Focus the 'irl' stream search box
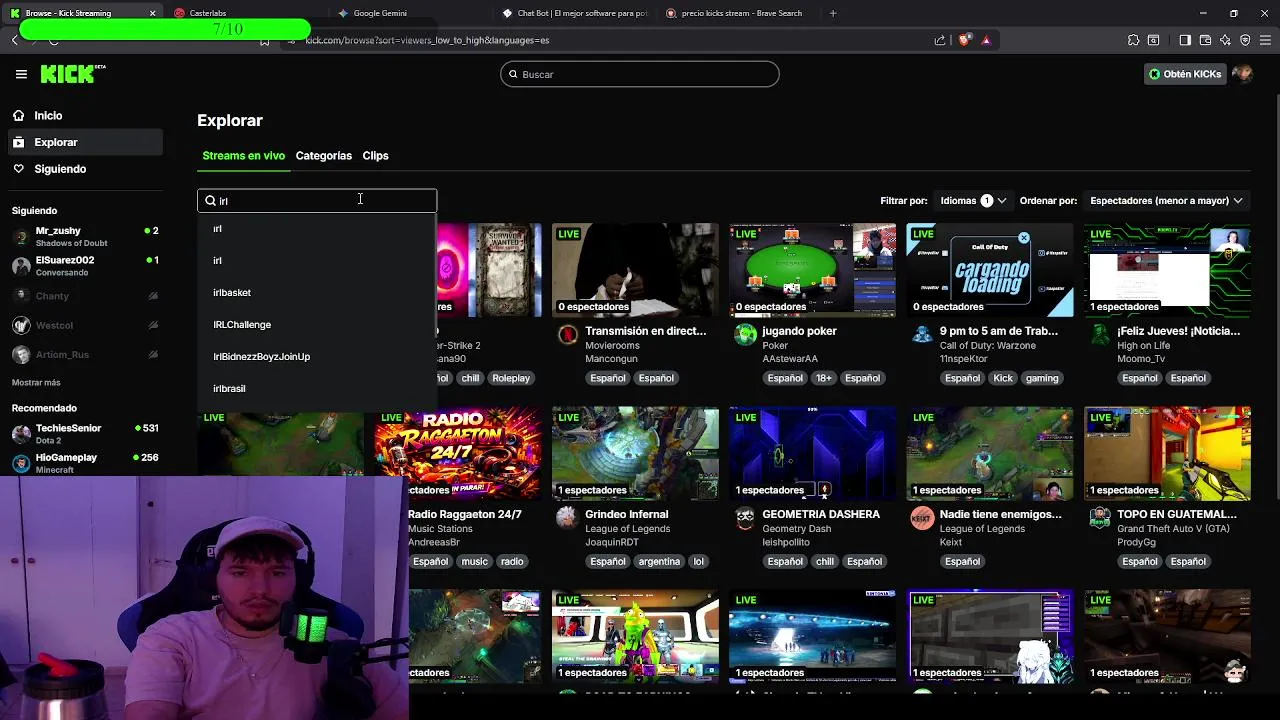The width and height of the screenshot is (1280, 720). pyautogui.click(x=317, y=201)
